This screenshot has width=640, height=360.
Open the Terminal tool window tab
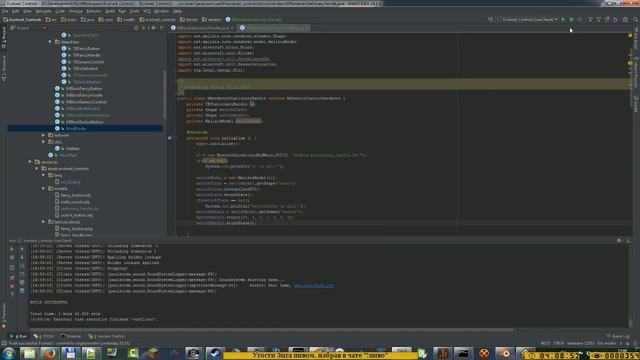(x=71, y=336)
